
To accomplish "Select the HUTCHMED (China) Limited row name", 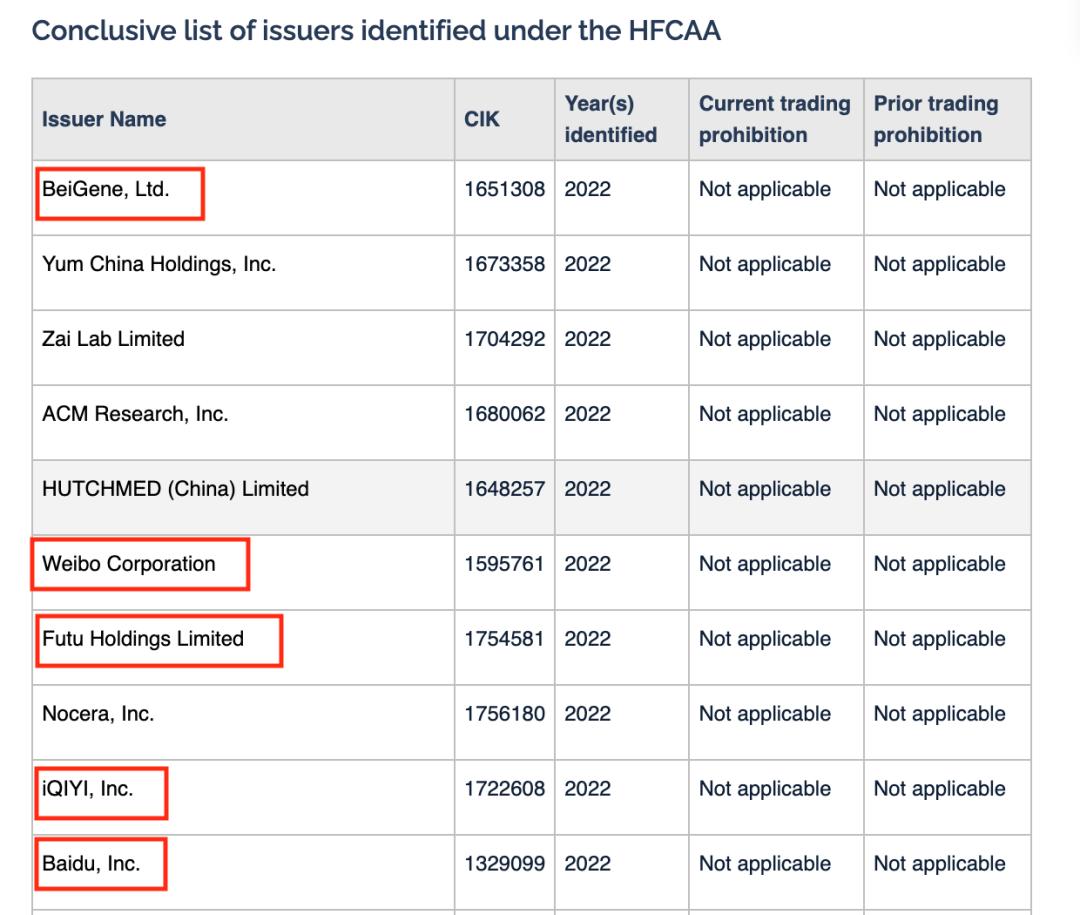I will pyautogui.click(x=175, y=489).
